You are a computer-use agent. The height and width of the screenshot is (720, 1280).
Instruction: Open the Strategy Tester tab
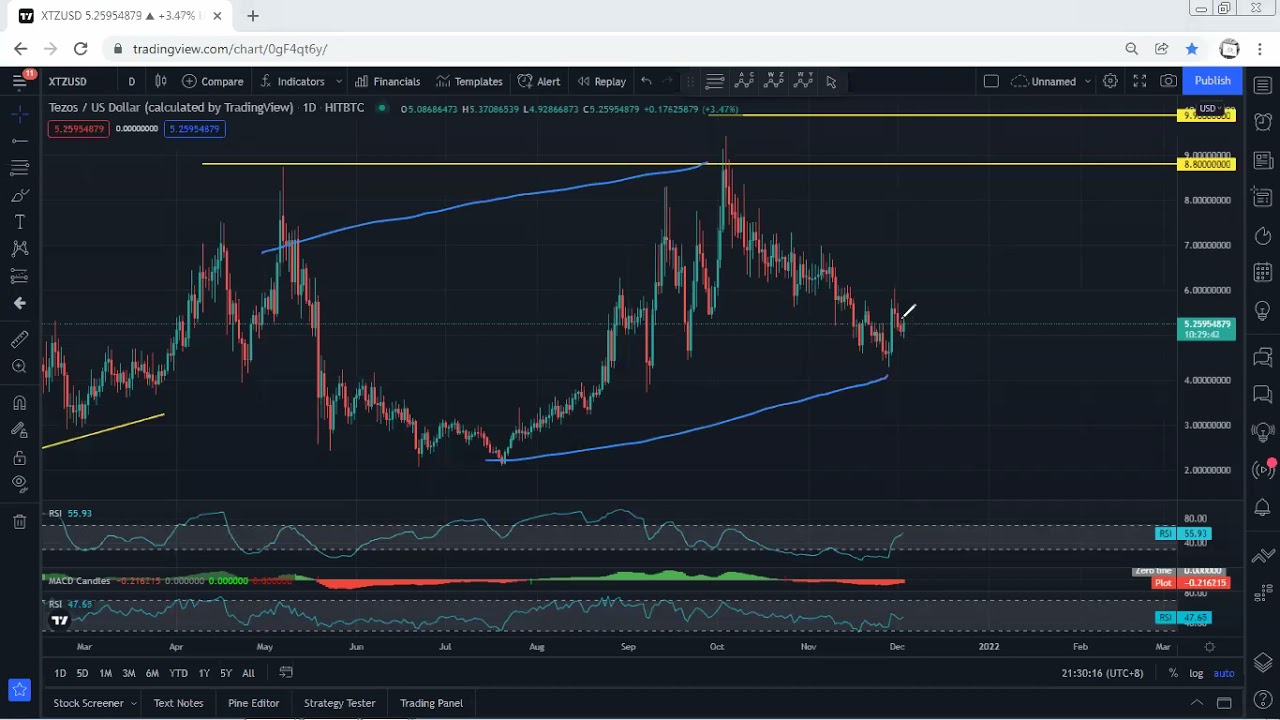(339, 703)
